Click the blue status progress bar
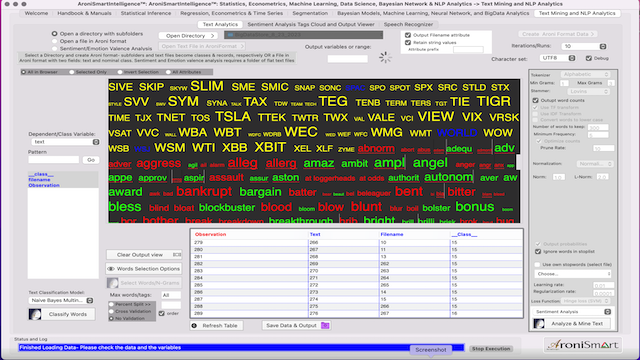 tap(241, 348)
